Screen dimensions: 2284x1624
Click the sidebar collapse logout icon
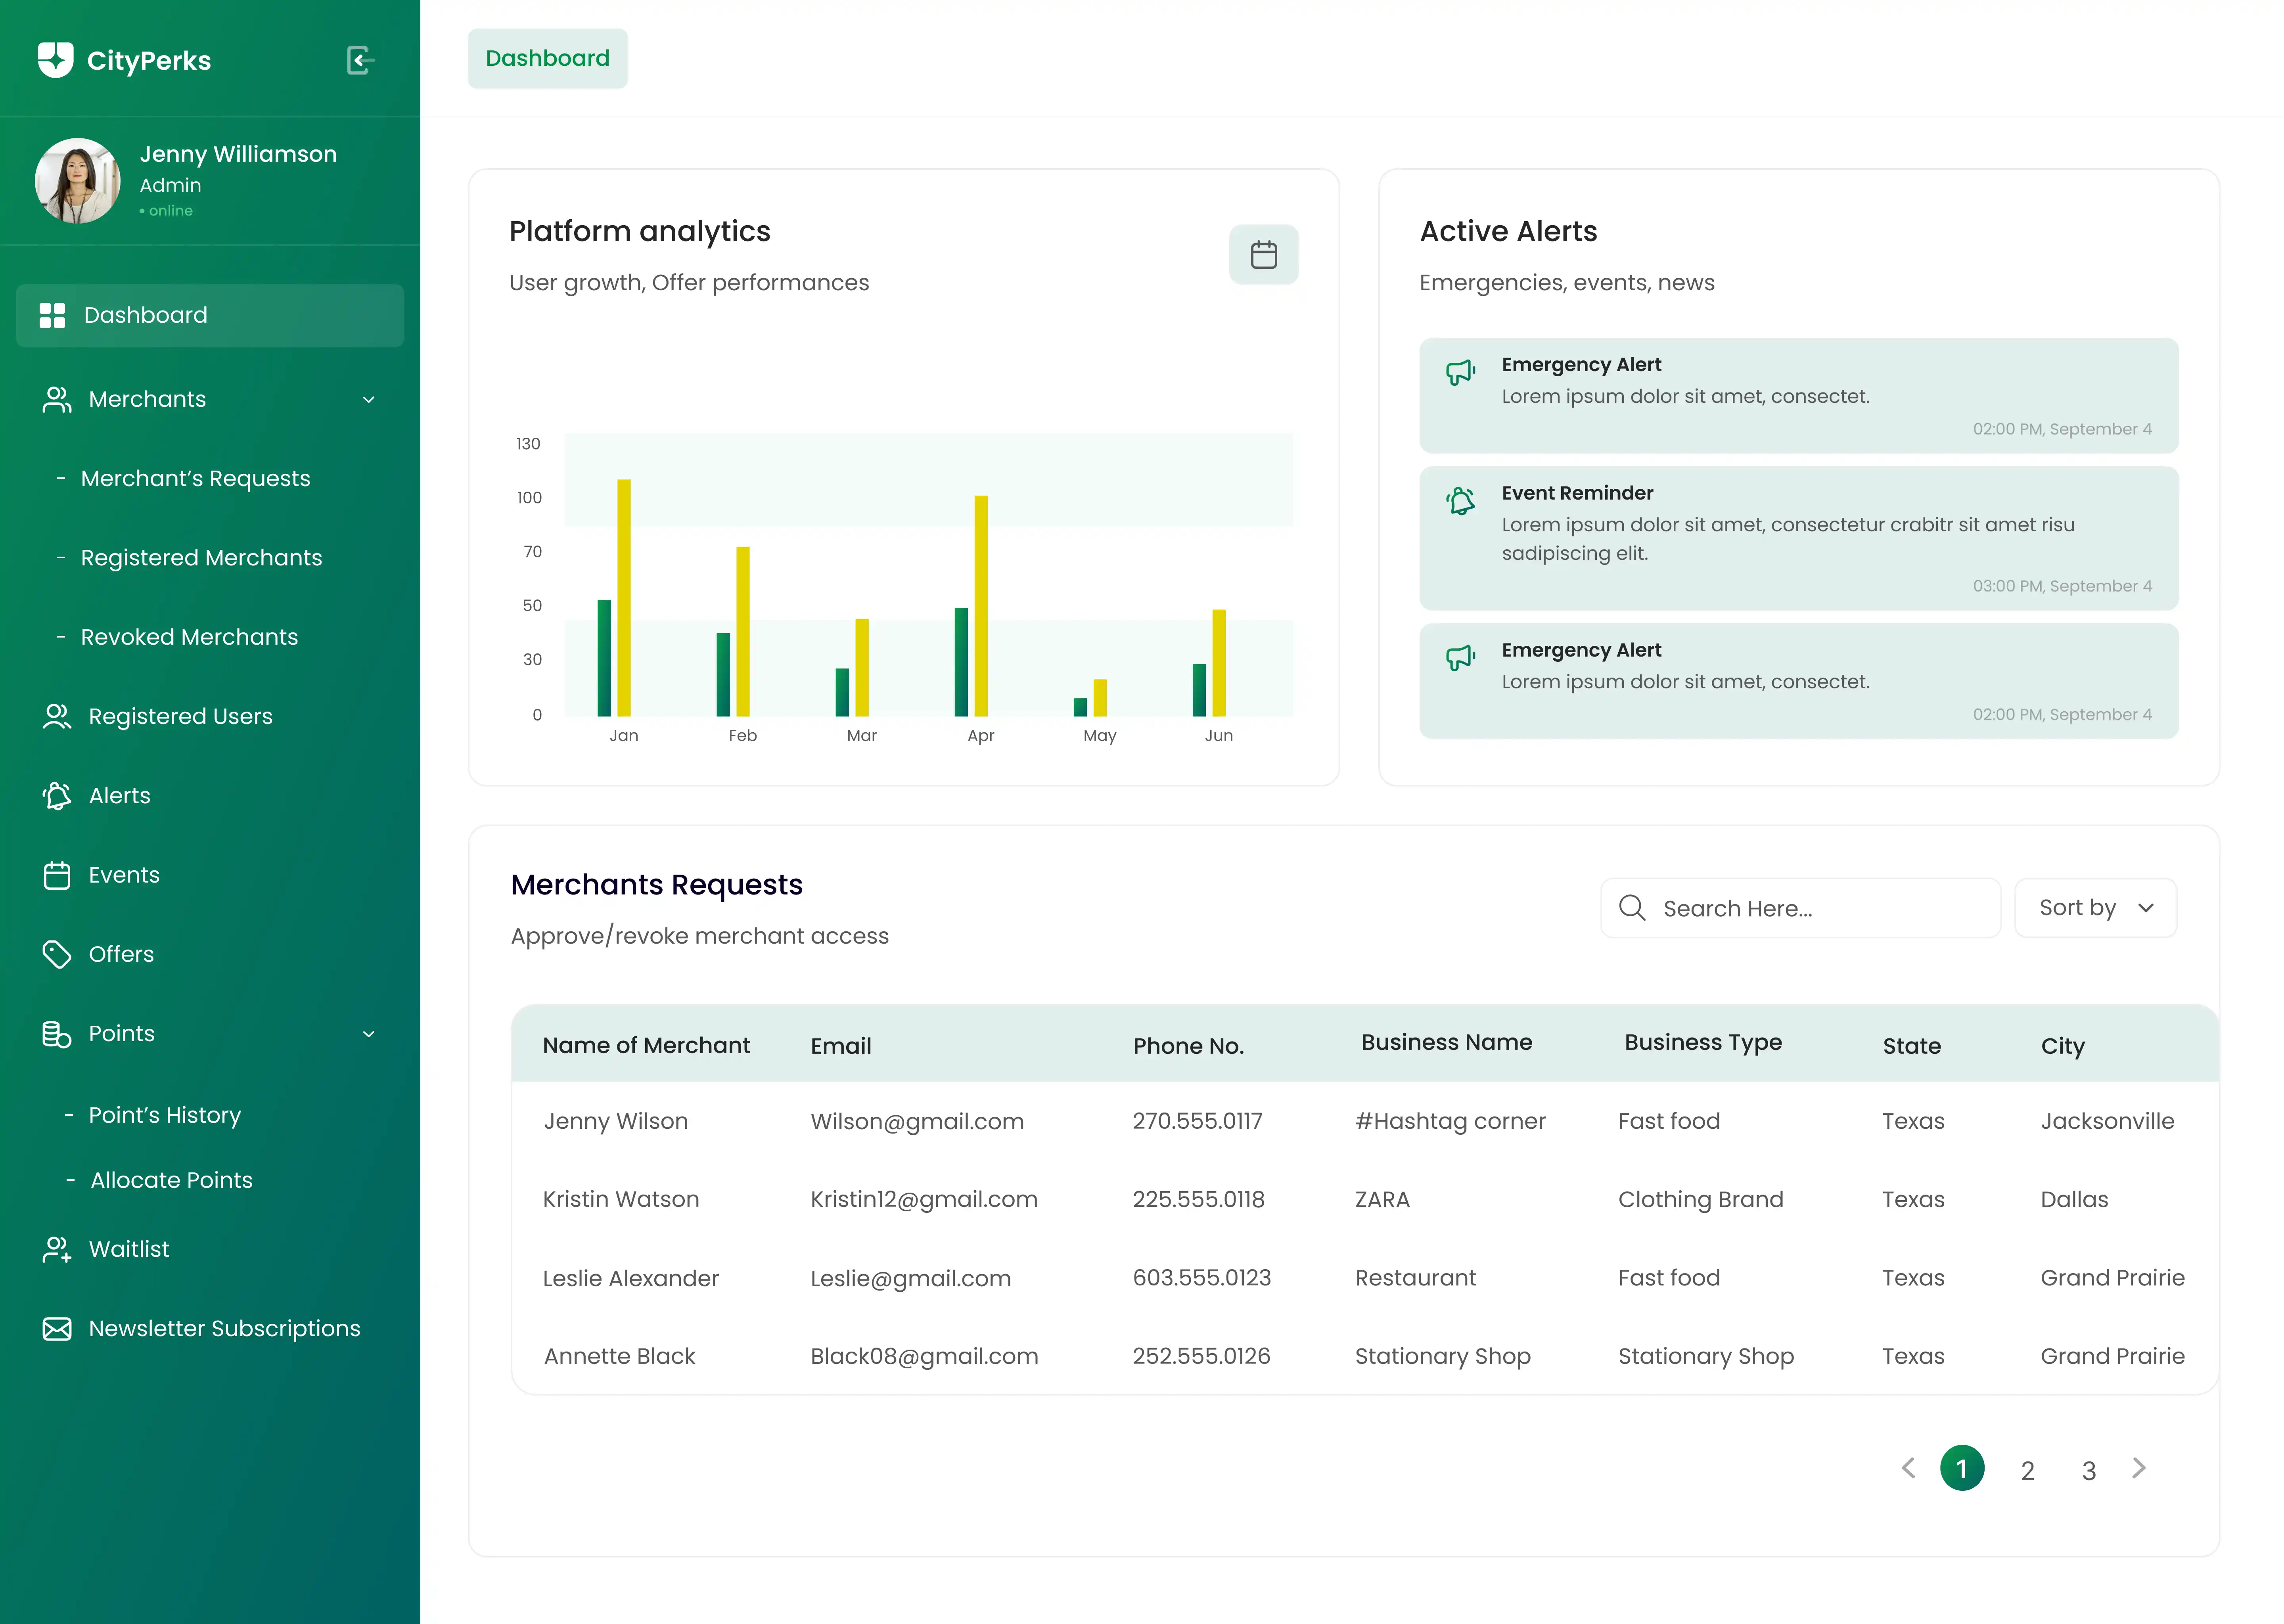point(360,60)
